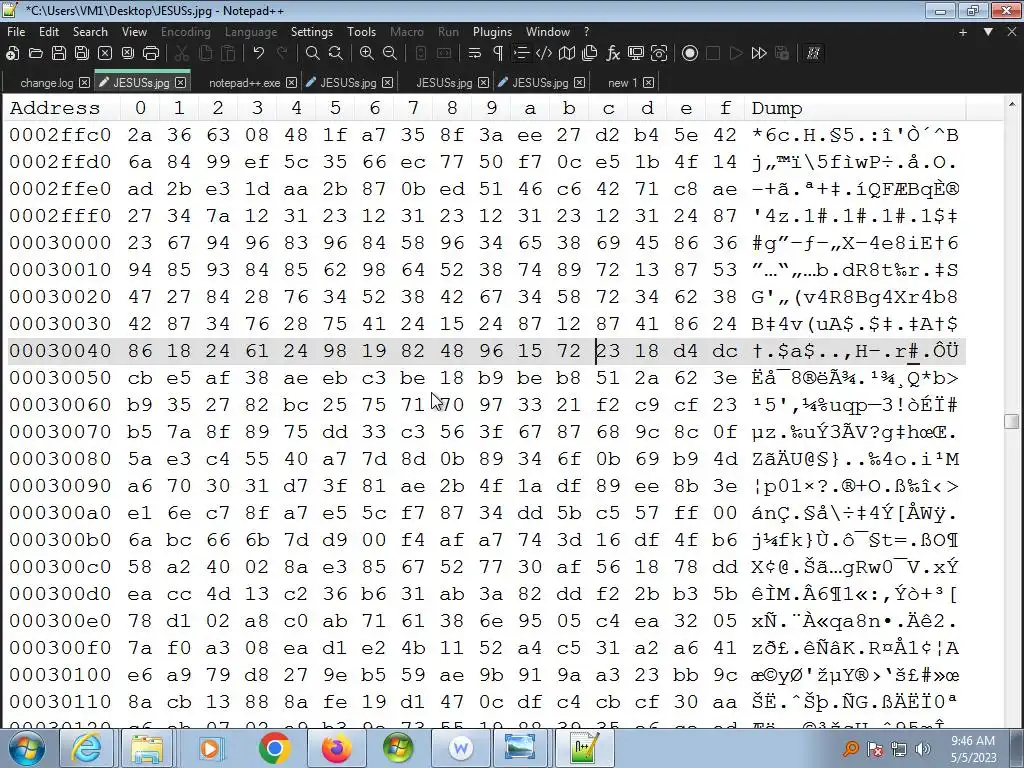Open the Settings menu
Screen dimensions: 1024x768
(312, 31)
